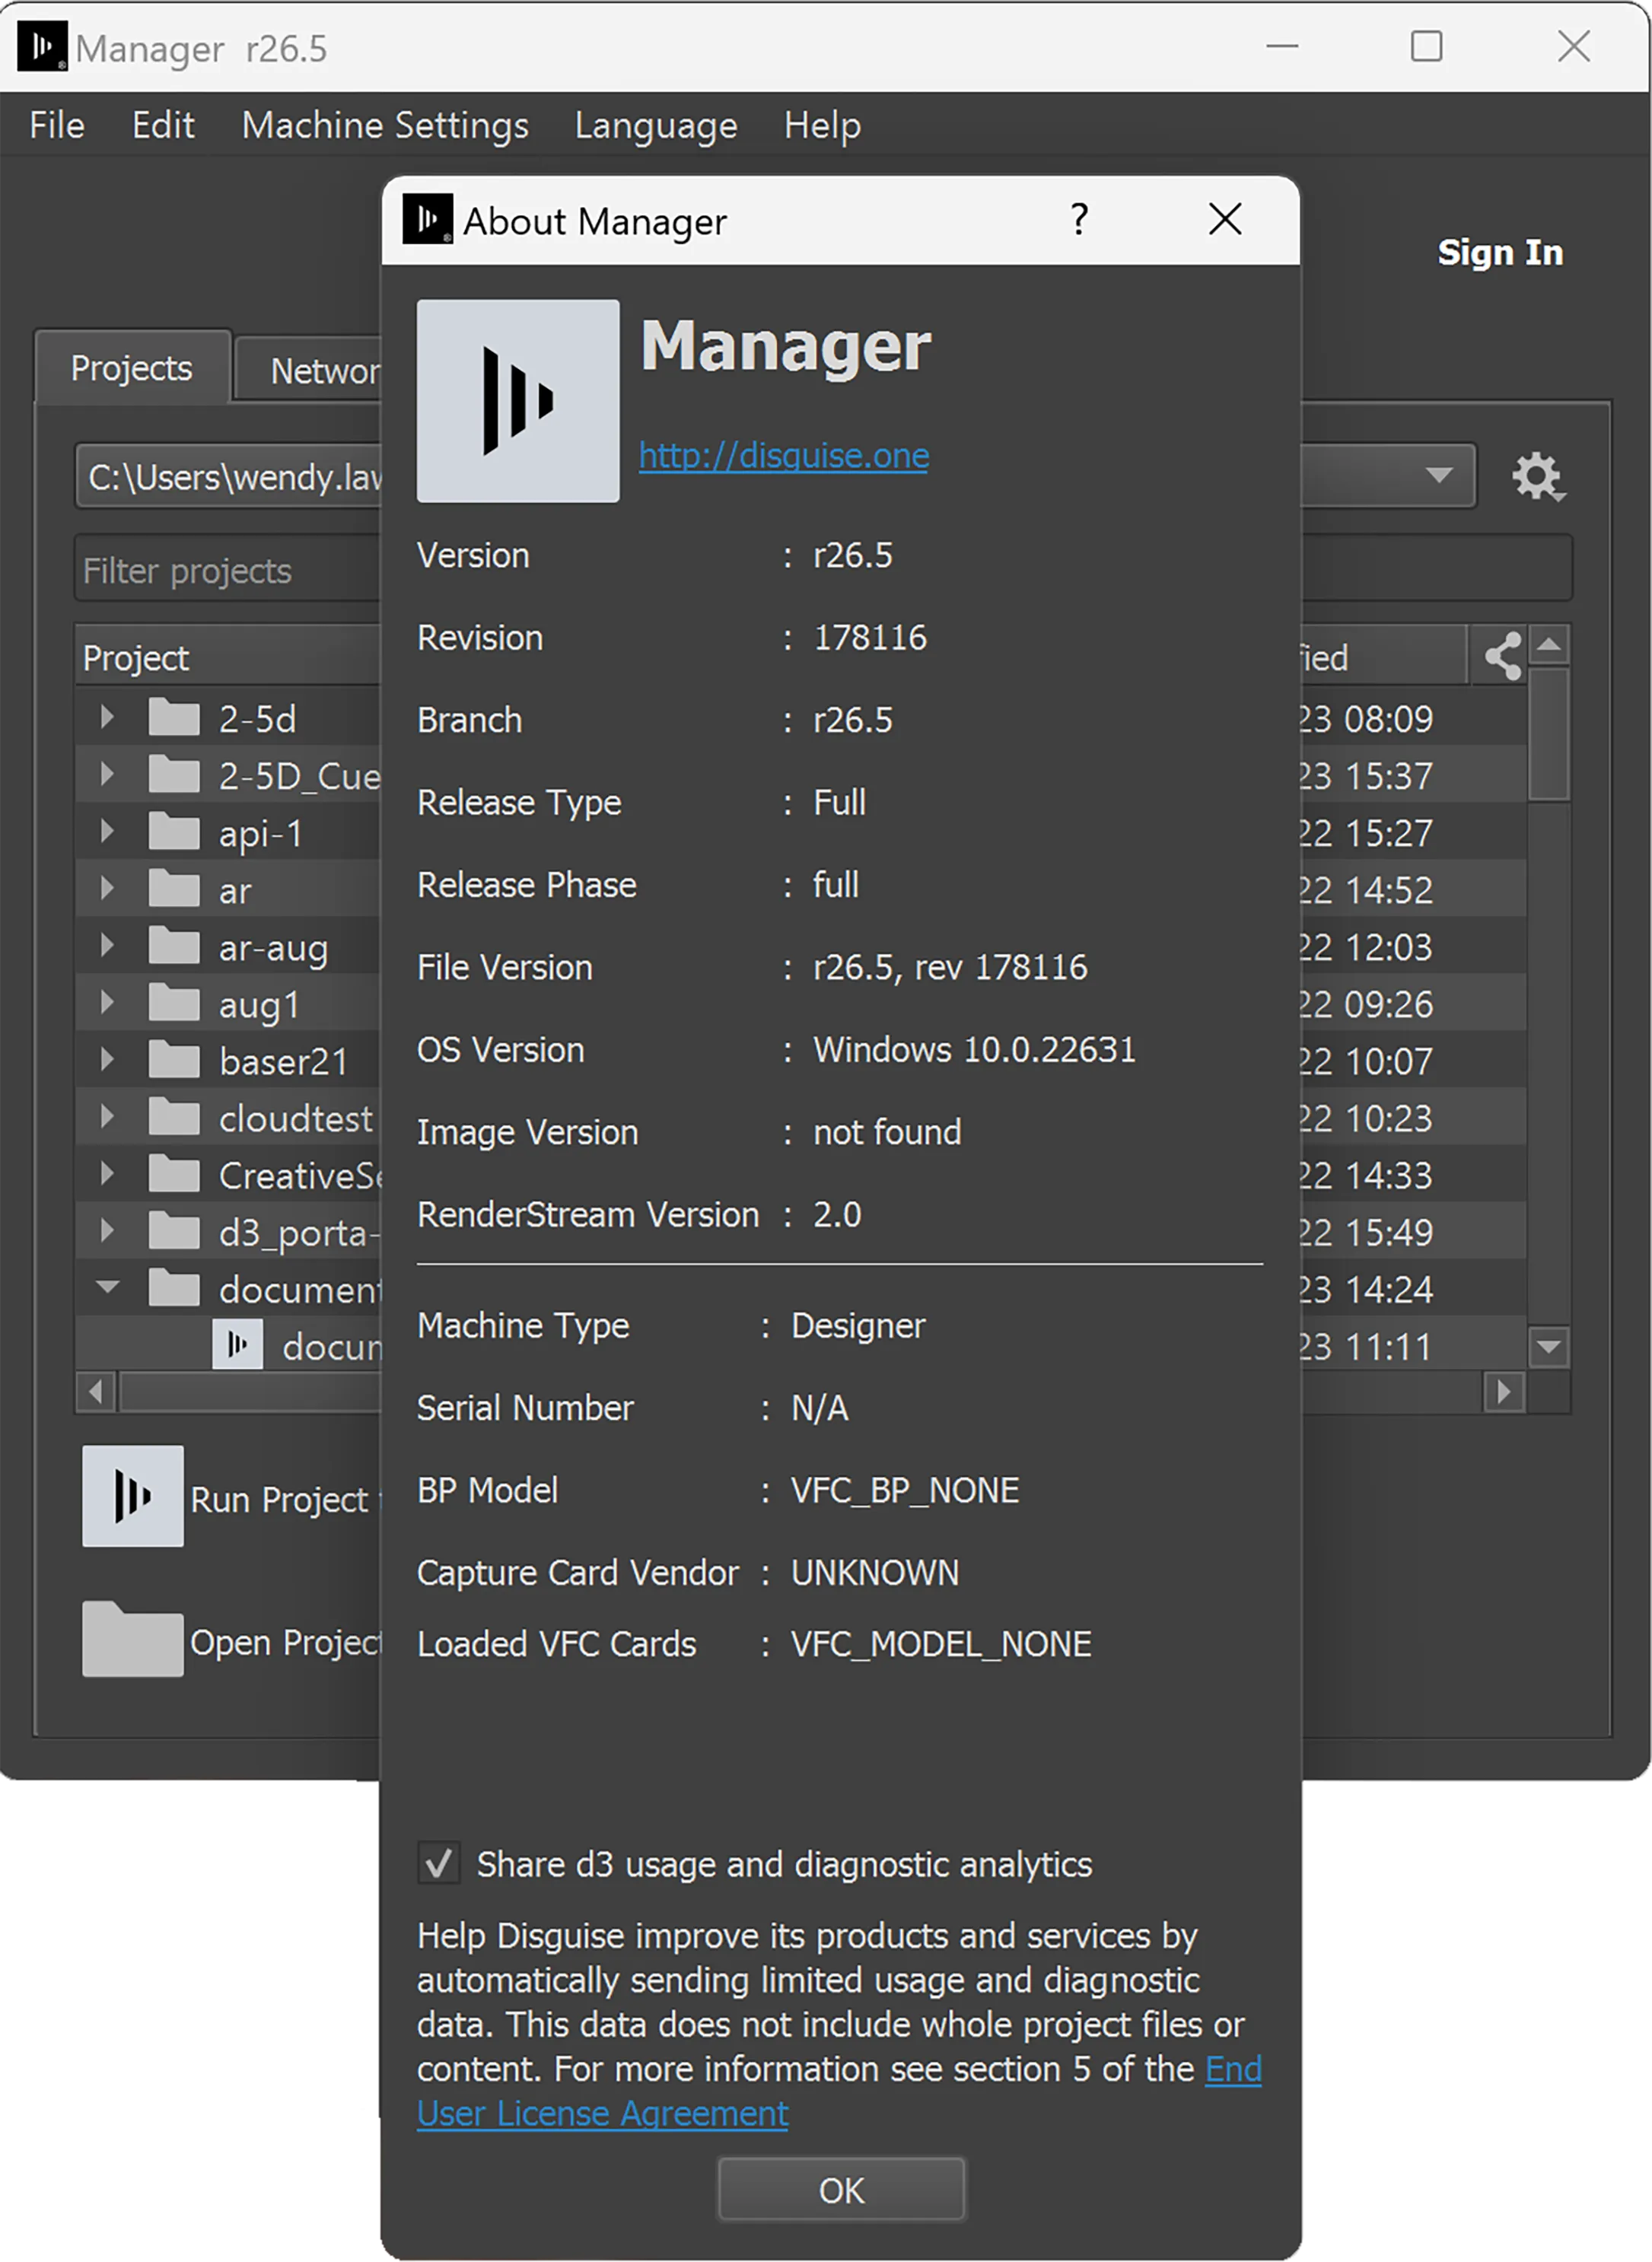Click the OK button
Image resolution: width=1652 pixels, height=2262 pixels.
click(x=840, y=2189)
